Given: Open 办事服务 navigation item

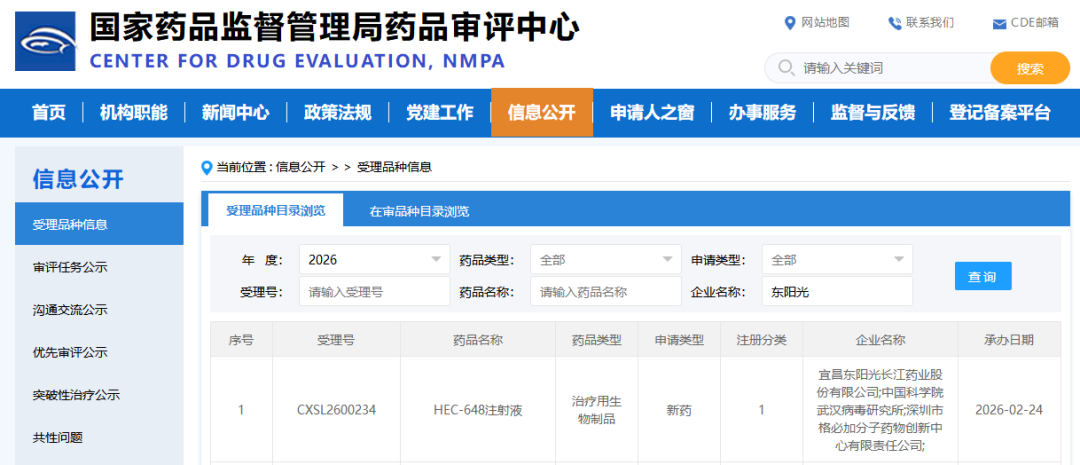Looking at the screenshot, I should pos(762,112).
